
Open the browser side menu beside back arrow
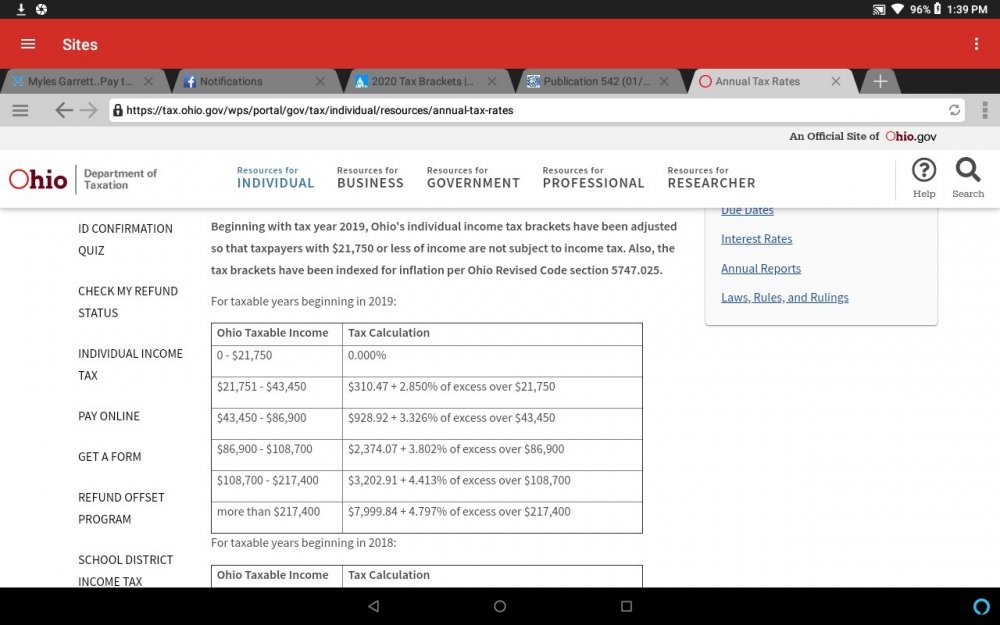pyautogui.click(x=20, y=110)
